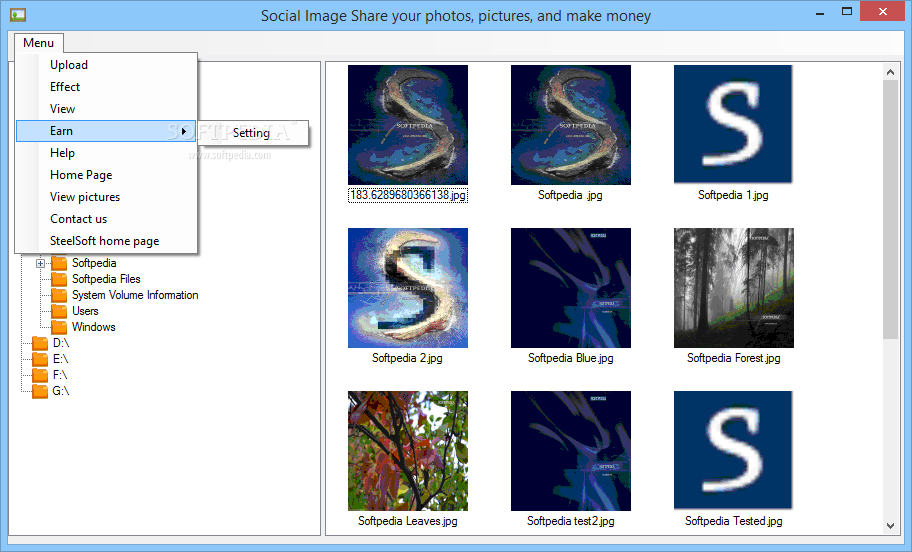Click the Softpedia Forest.jpg file name
The width and height of the screenshot is (912, 552).
point(733,358)
